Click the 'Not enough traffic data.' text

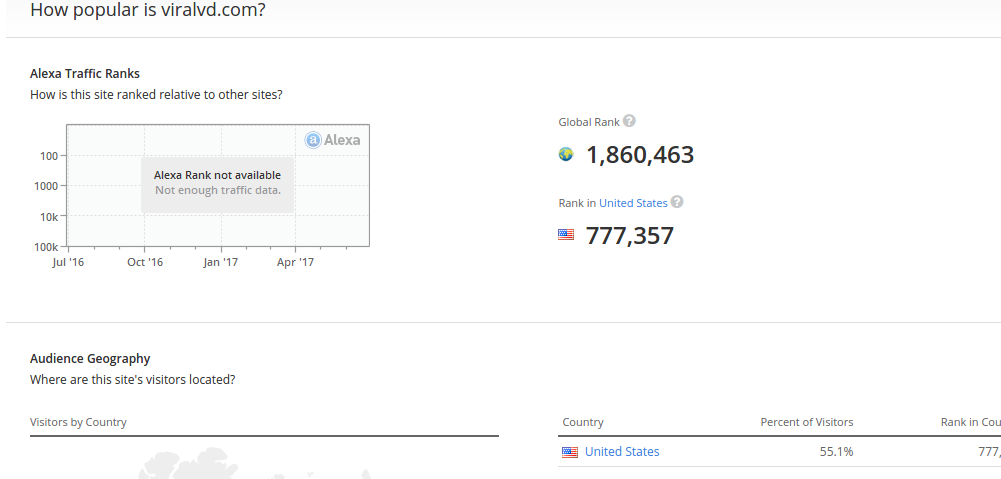218,190
